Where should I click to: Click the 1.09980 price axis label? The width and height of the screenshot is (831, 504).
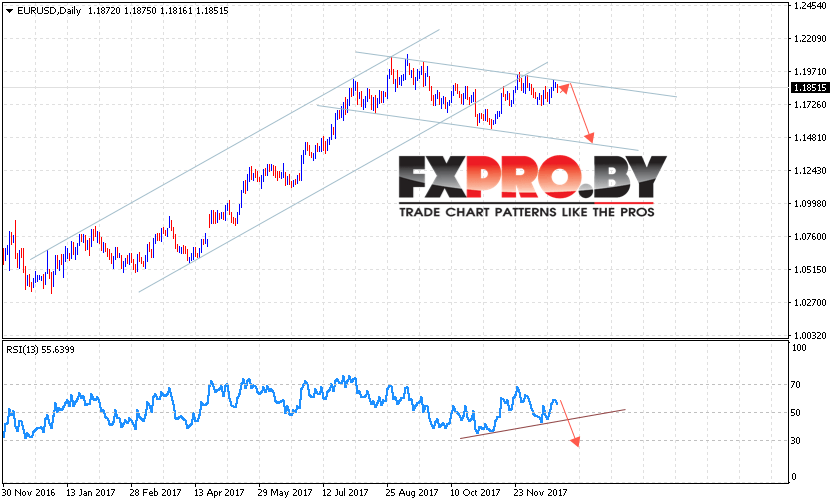810,204
